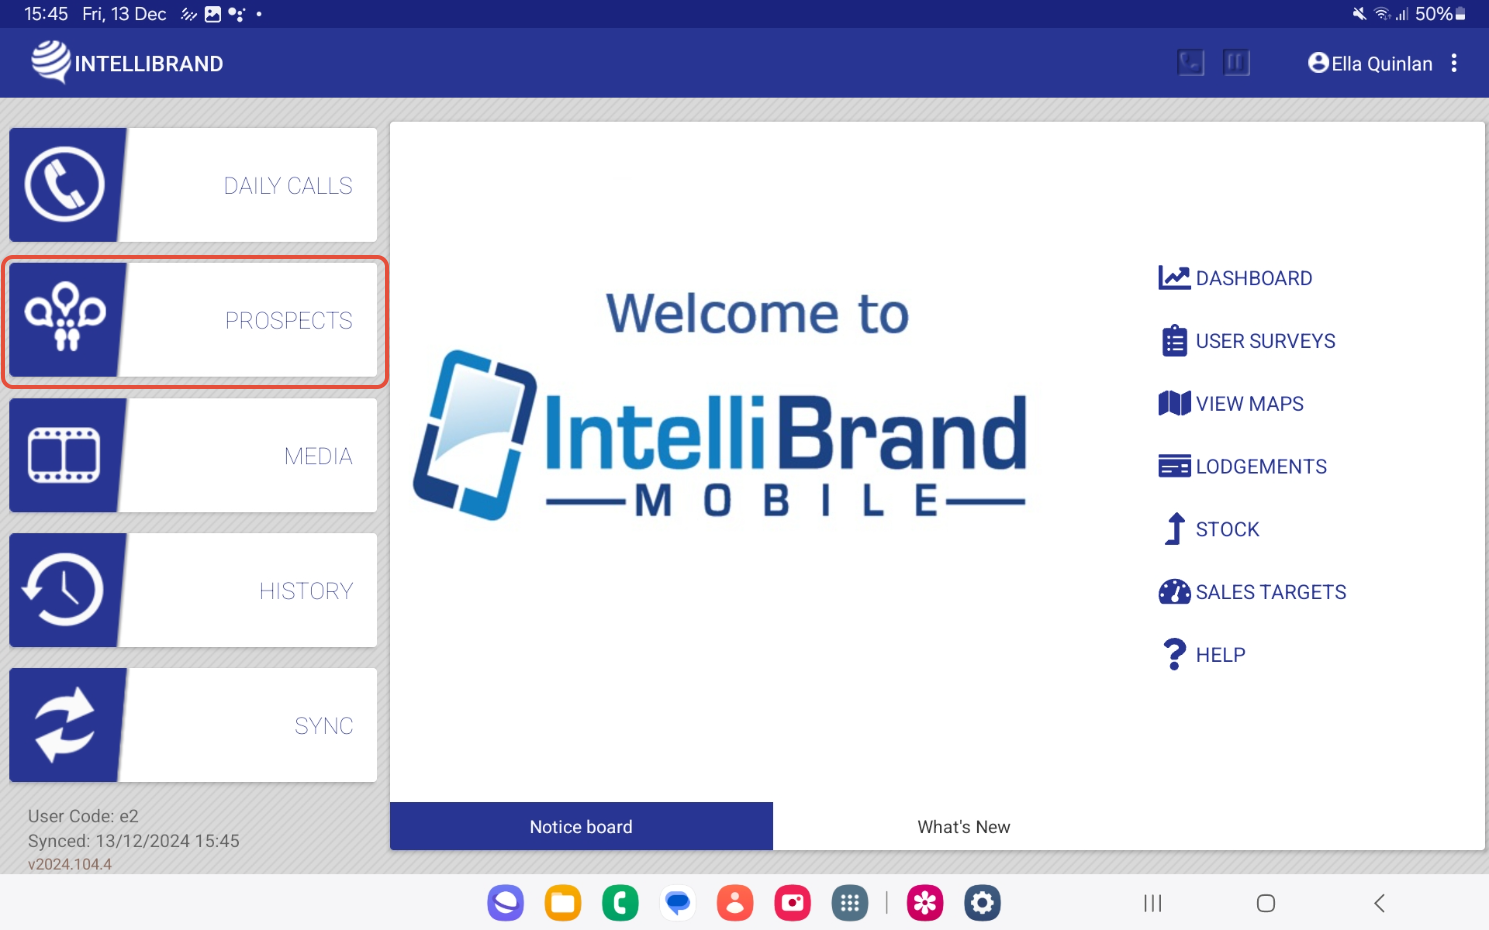Screen dimensions: 1489x930
Task: Switch to the What's New tab
Action: [x=964, y=826]
